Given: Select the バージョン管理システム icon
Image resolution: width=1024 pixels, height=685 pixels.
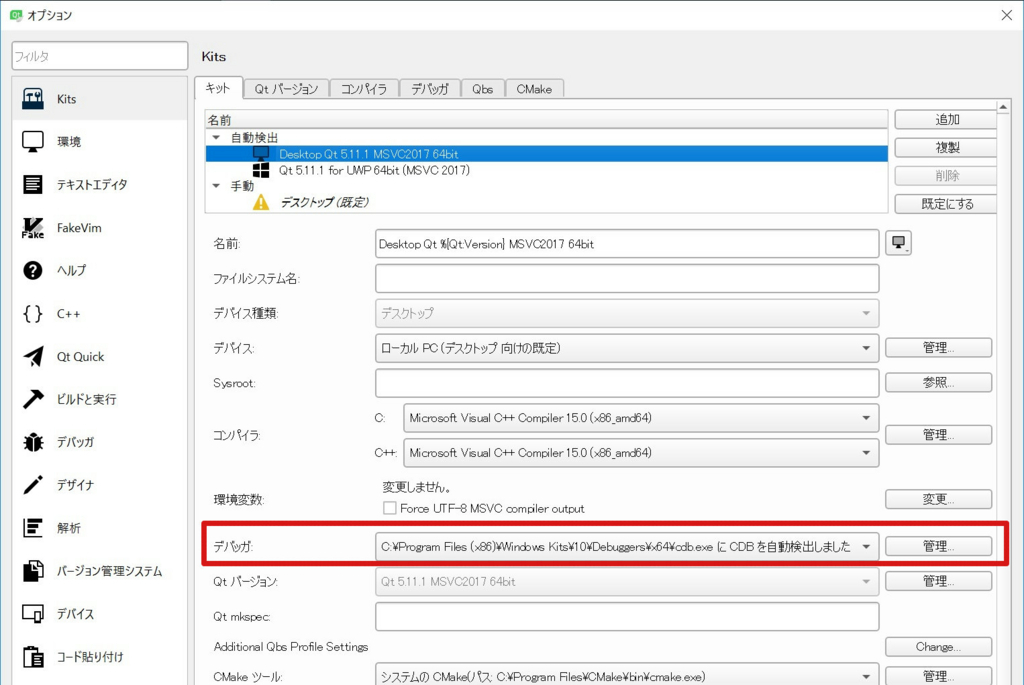Looking at the screenshot, I should 33,571.
